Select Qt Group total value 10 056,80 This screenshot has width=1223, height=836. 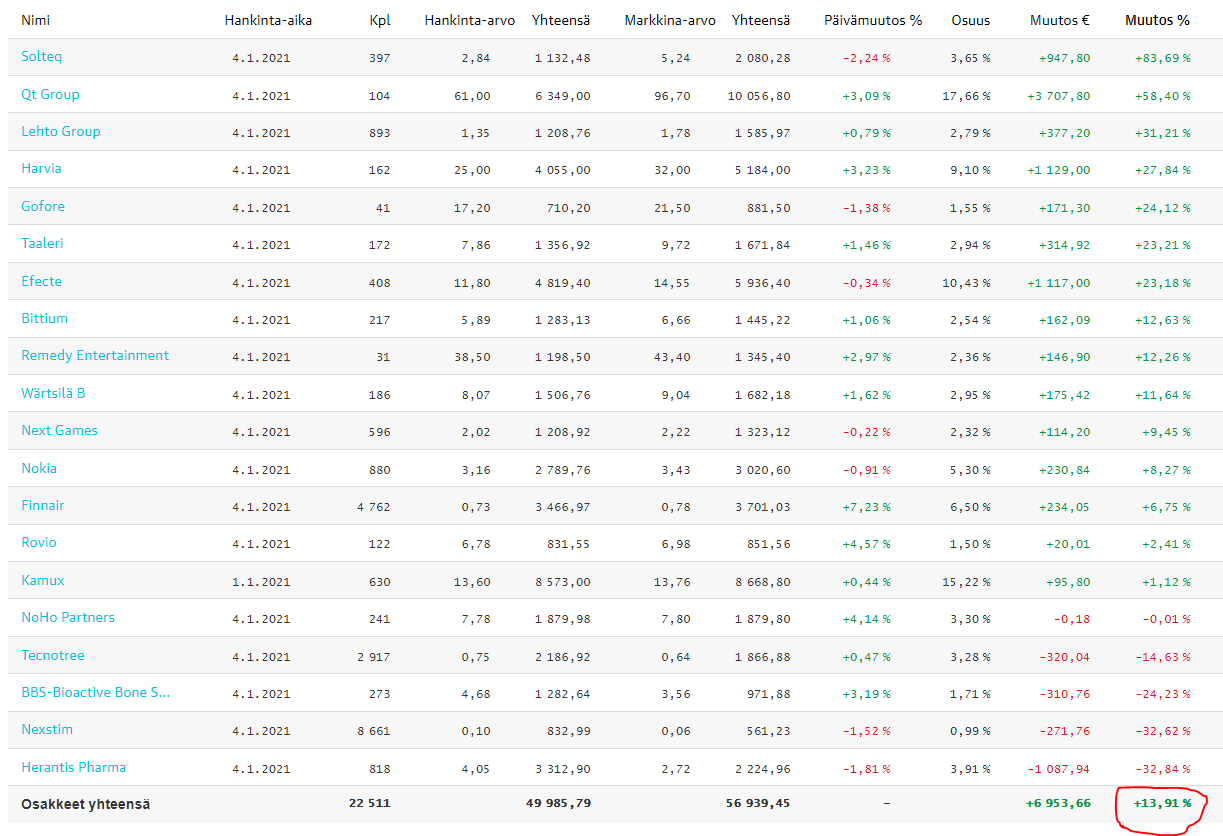(758, 96)
